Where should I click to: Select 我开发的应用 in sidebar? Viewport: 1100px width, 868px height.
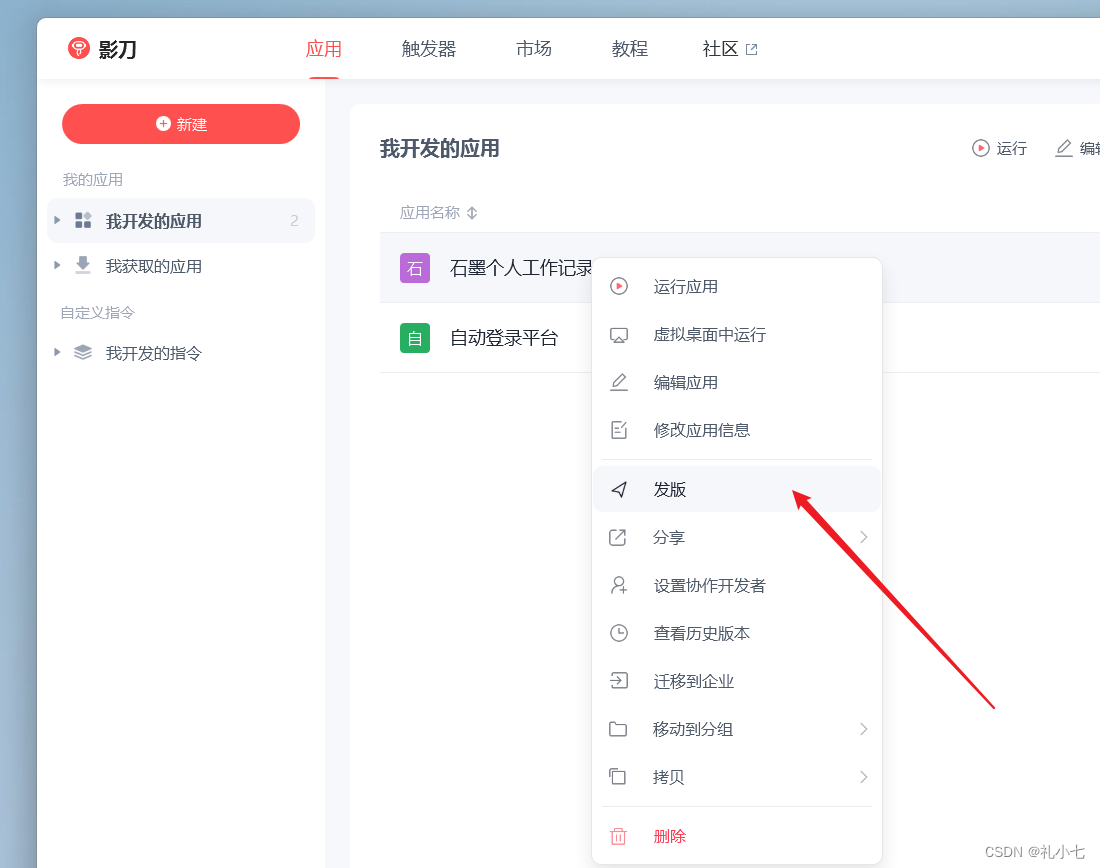coord(181,221)
